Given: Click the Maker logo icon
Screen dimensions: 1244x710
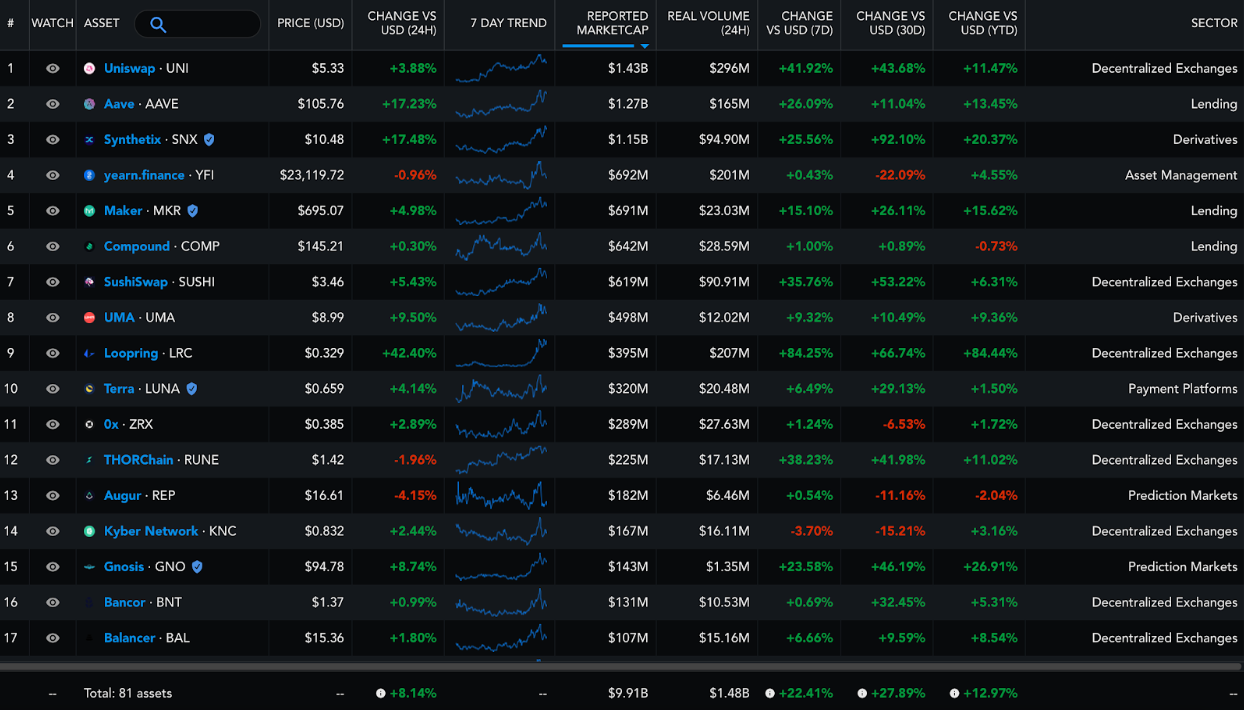Looking at the screenshot, I should point(89,211).
